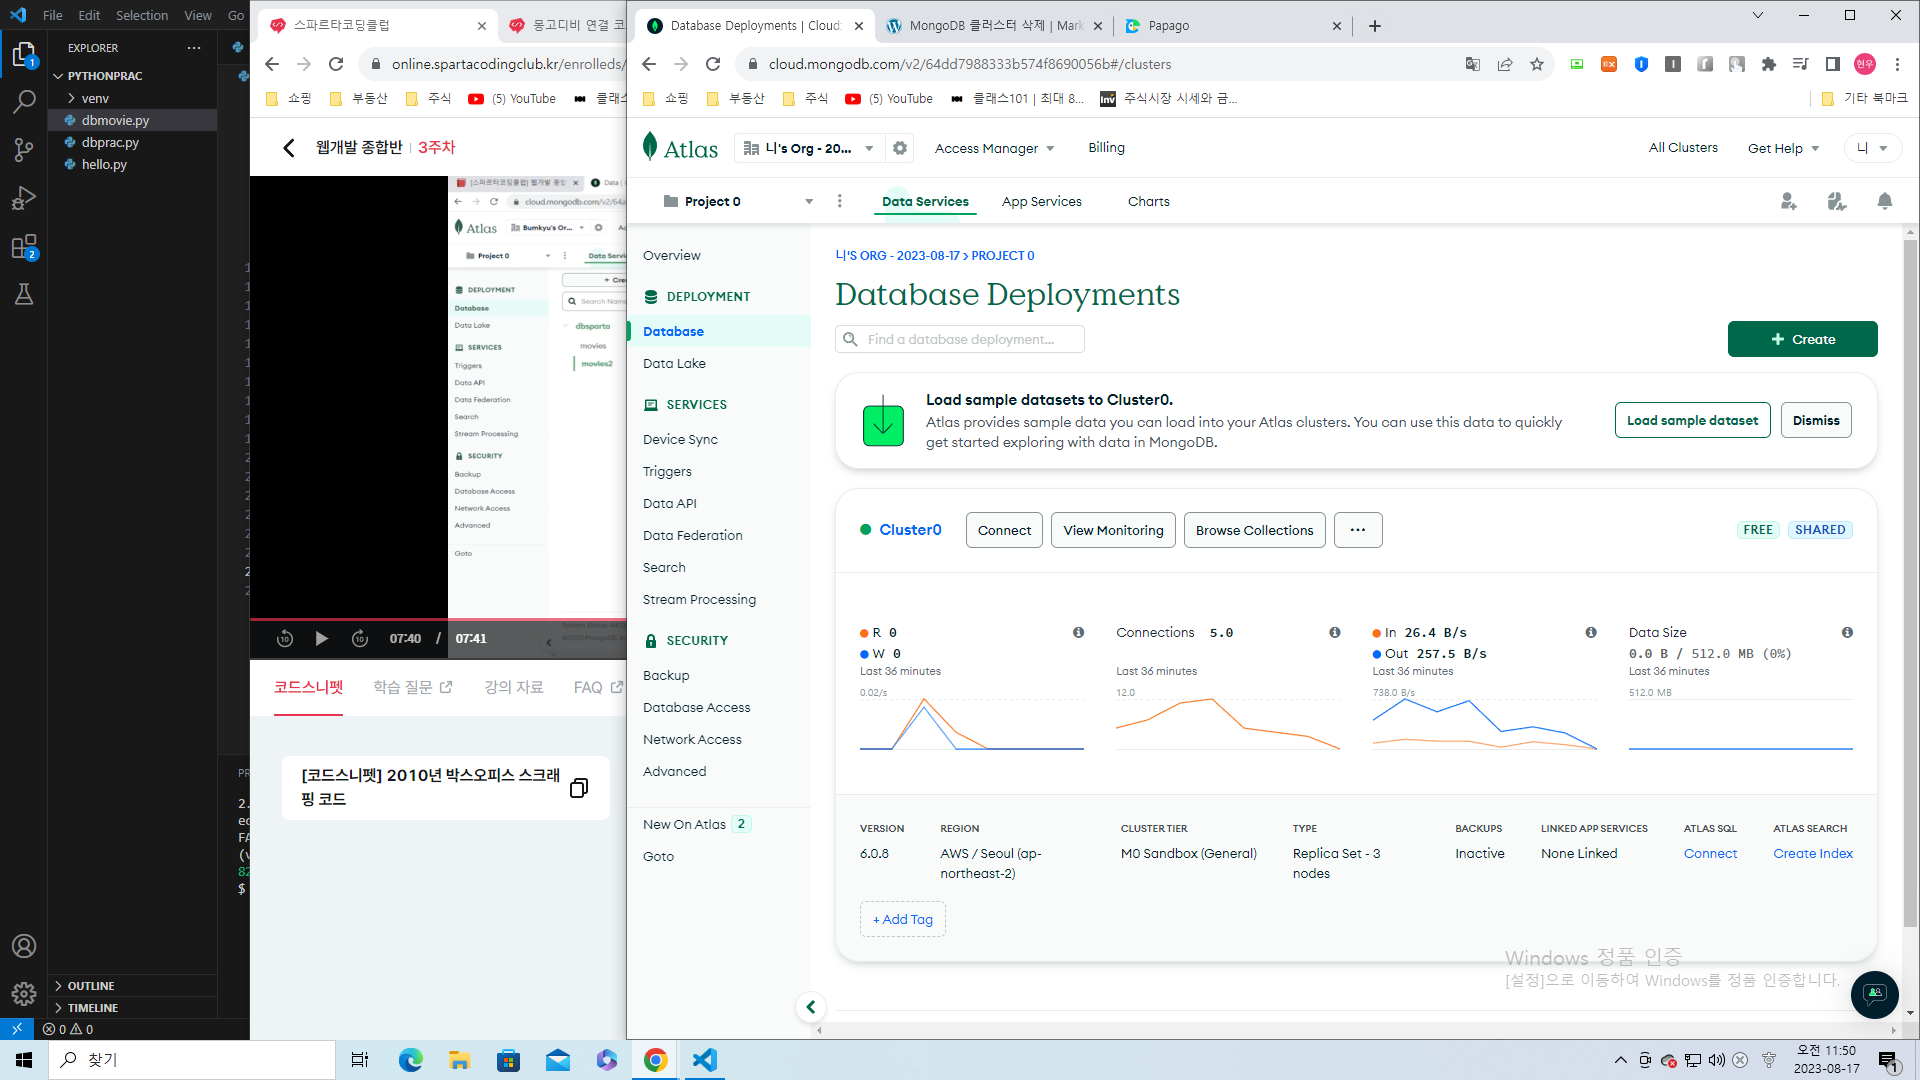This screenshot has width=1920, height=1080.
Task: Open the Explorer view in VS Code
Action: click(24, 54)
